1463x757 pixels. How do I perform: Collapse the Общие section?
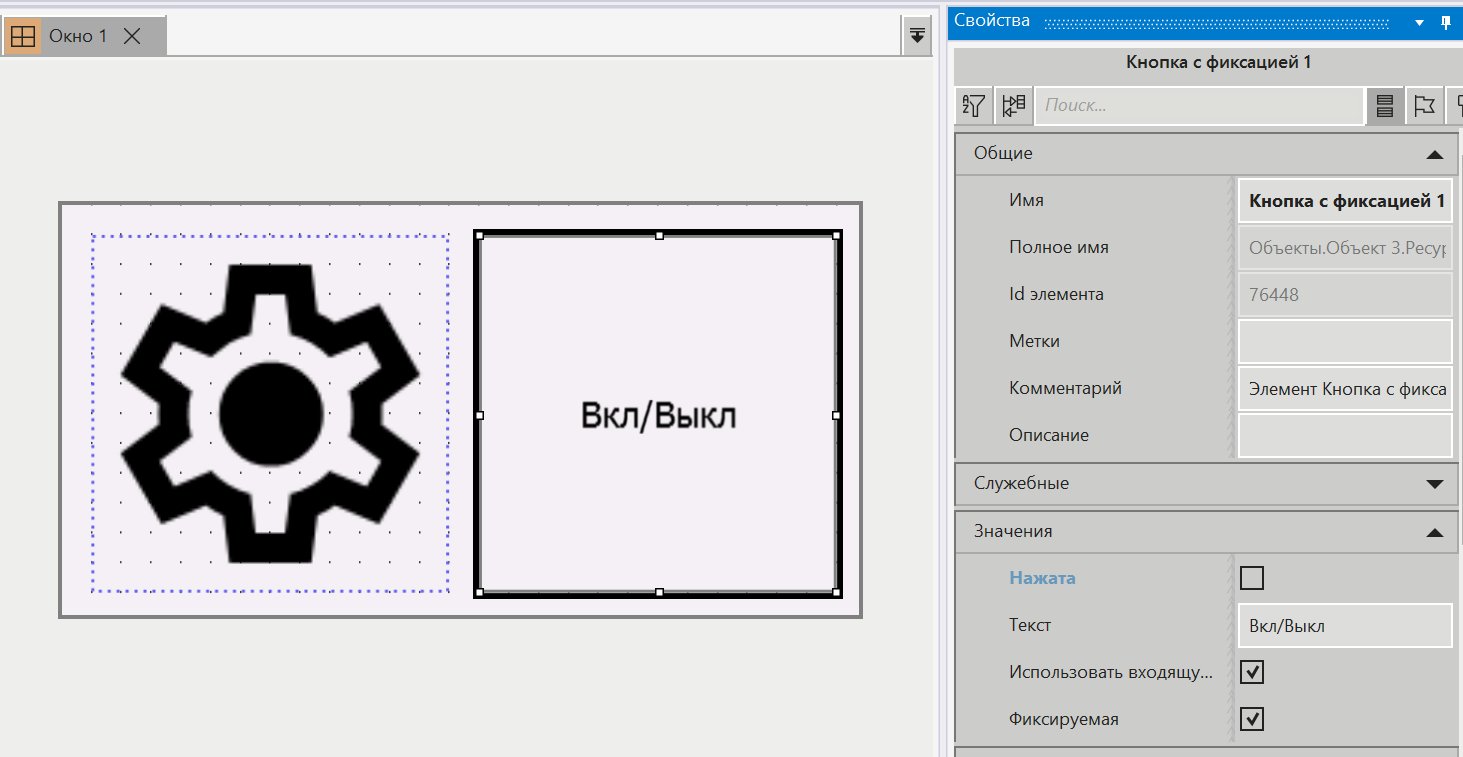1434,154
